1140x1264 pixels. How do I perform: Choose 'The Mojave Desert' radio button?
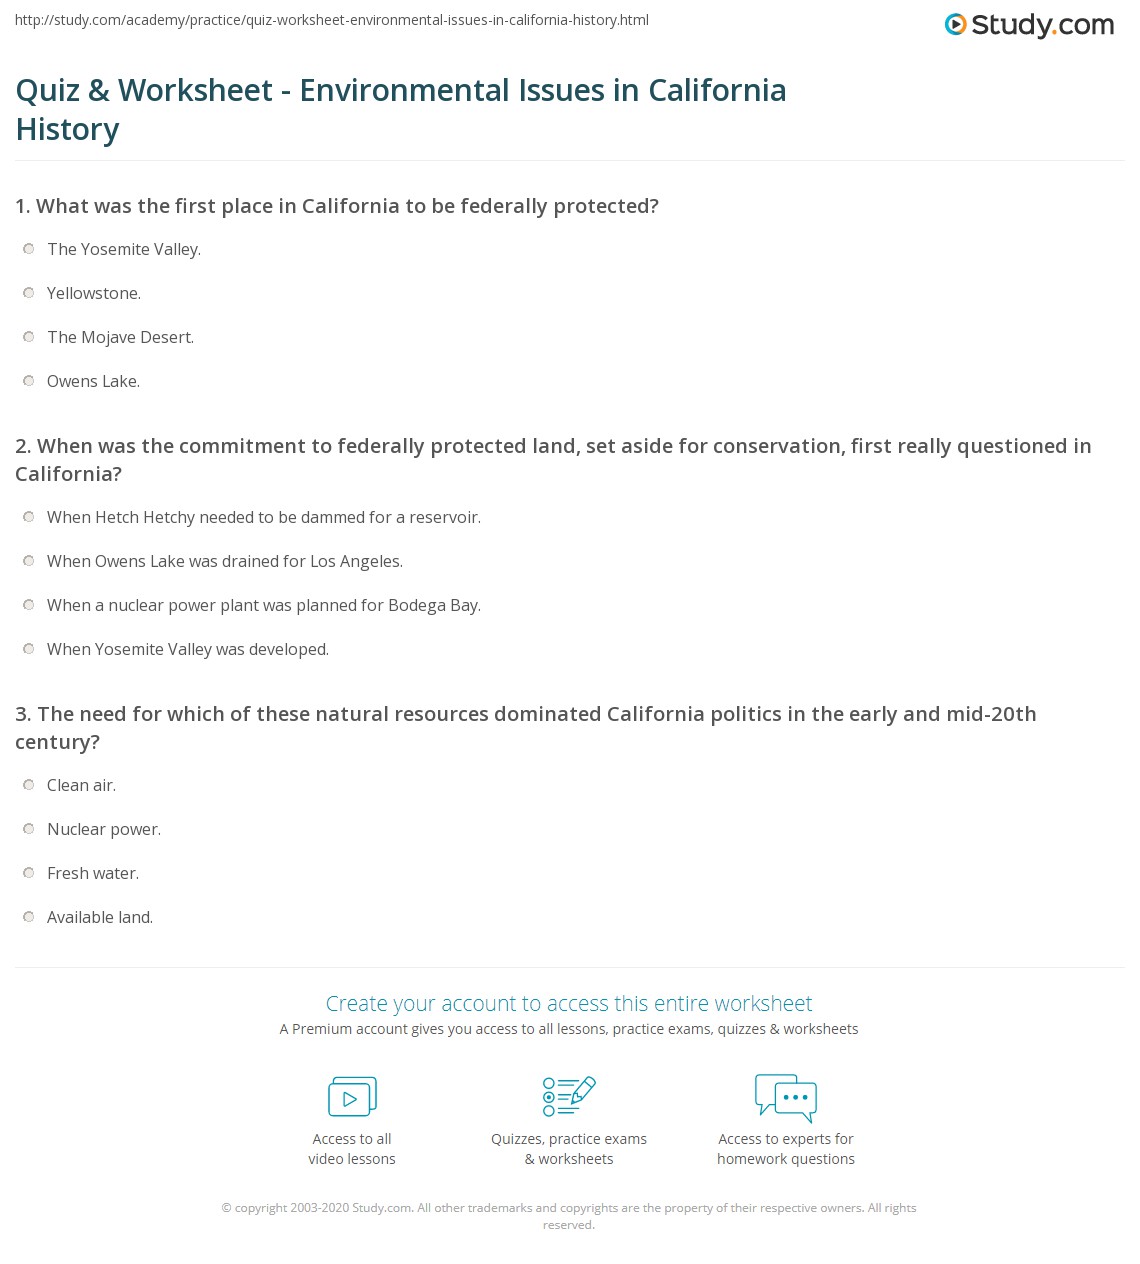click(x=29, y=337)
